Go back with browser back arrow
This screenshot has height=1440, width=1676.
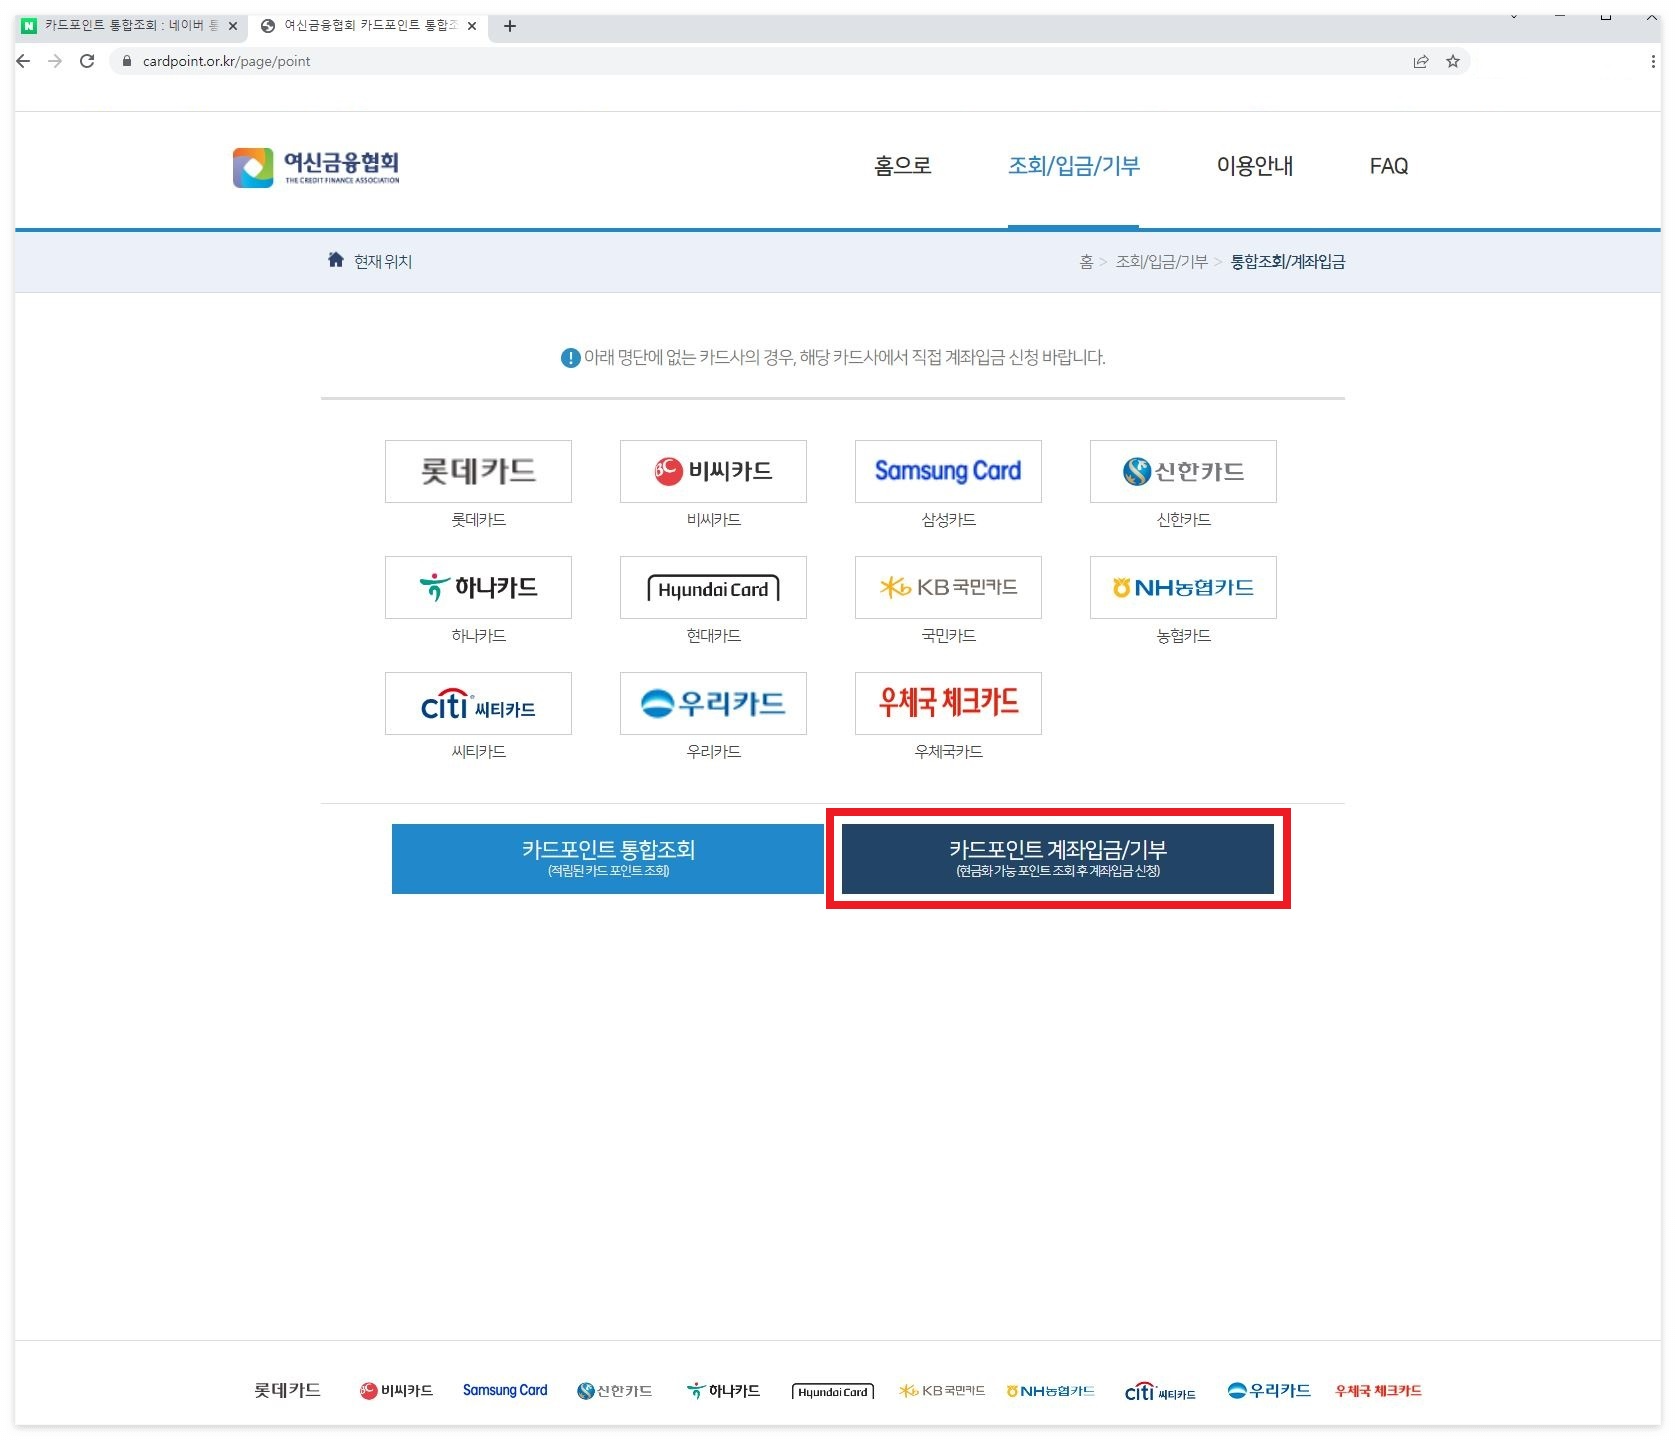click(24, 61)
